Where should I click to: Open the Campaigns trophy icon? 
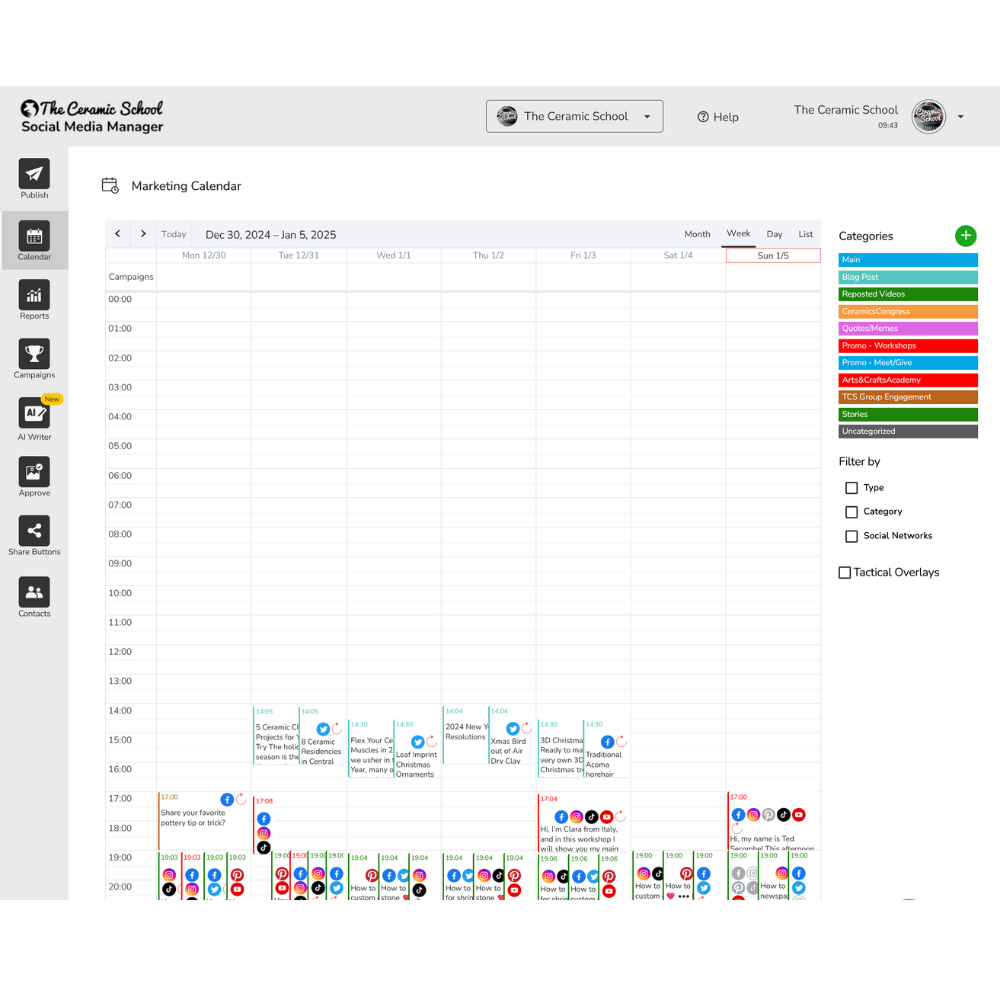[34, 354]
